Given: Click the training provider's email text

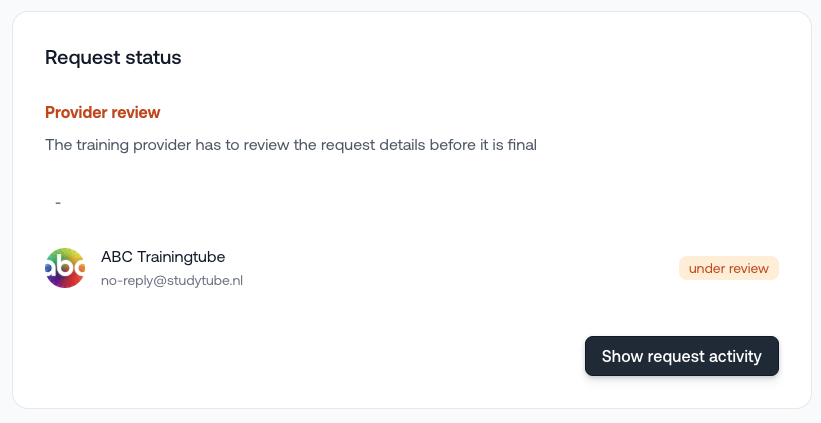Looking at the screenshot, I should coord(172,280).
